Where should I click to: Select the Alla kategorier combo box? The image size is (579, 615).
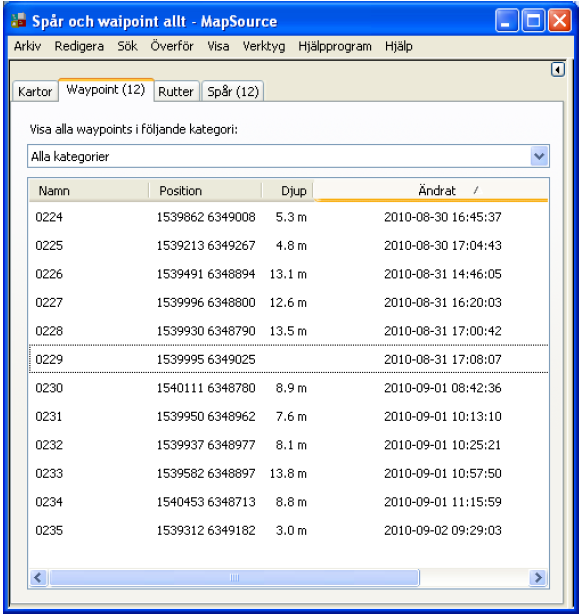click(288, 156)
